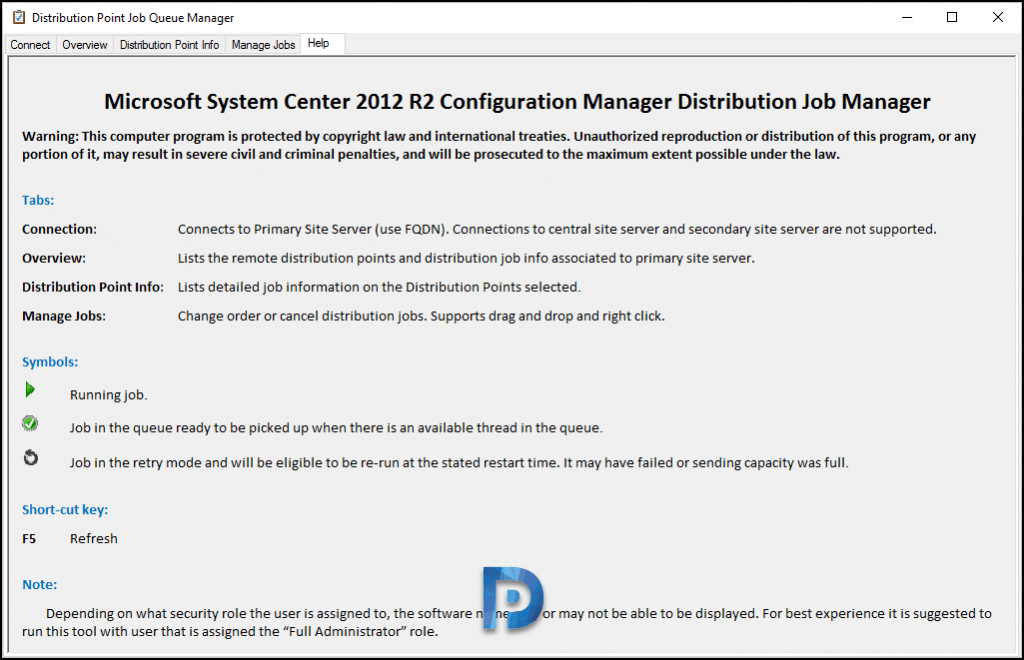Click 'Lists detailed job information' description
Image resolution: width=1024 pixels, height=660 pixels.
point(379,287)
